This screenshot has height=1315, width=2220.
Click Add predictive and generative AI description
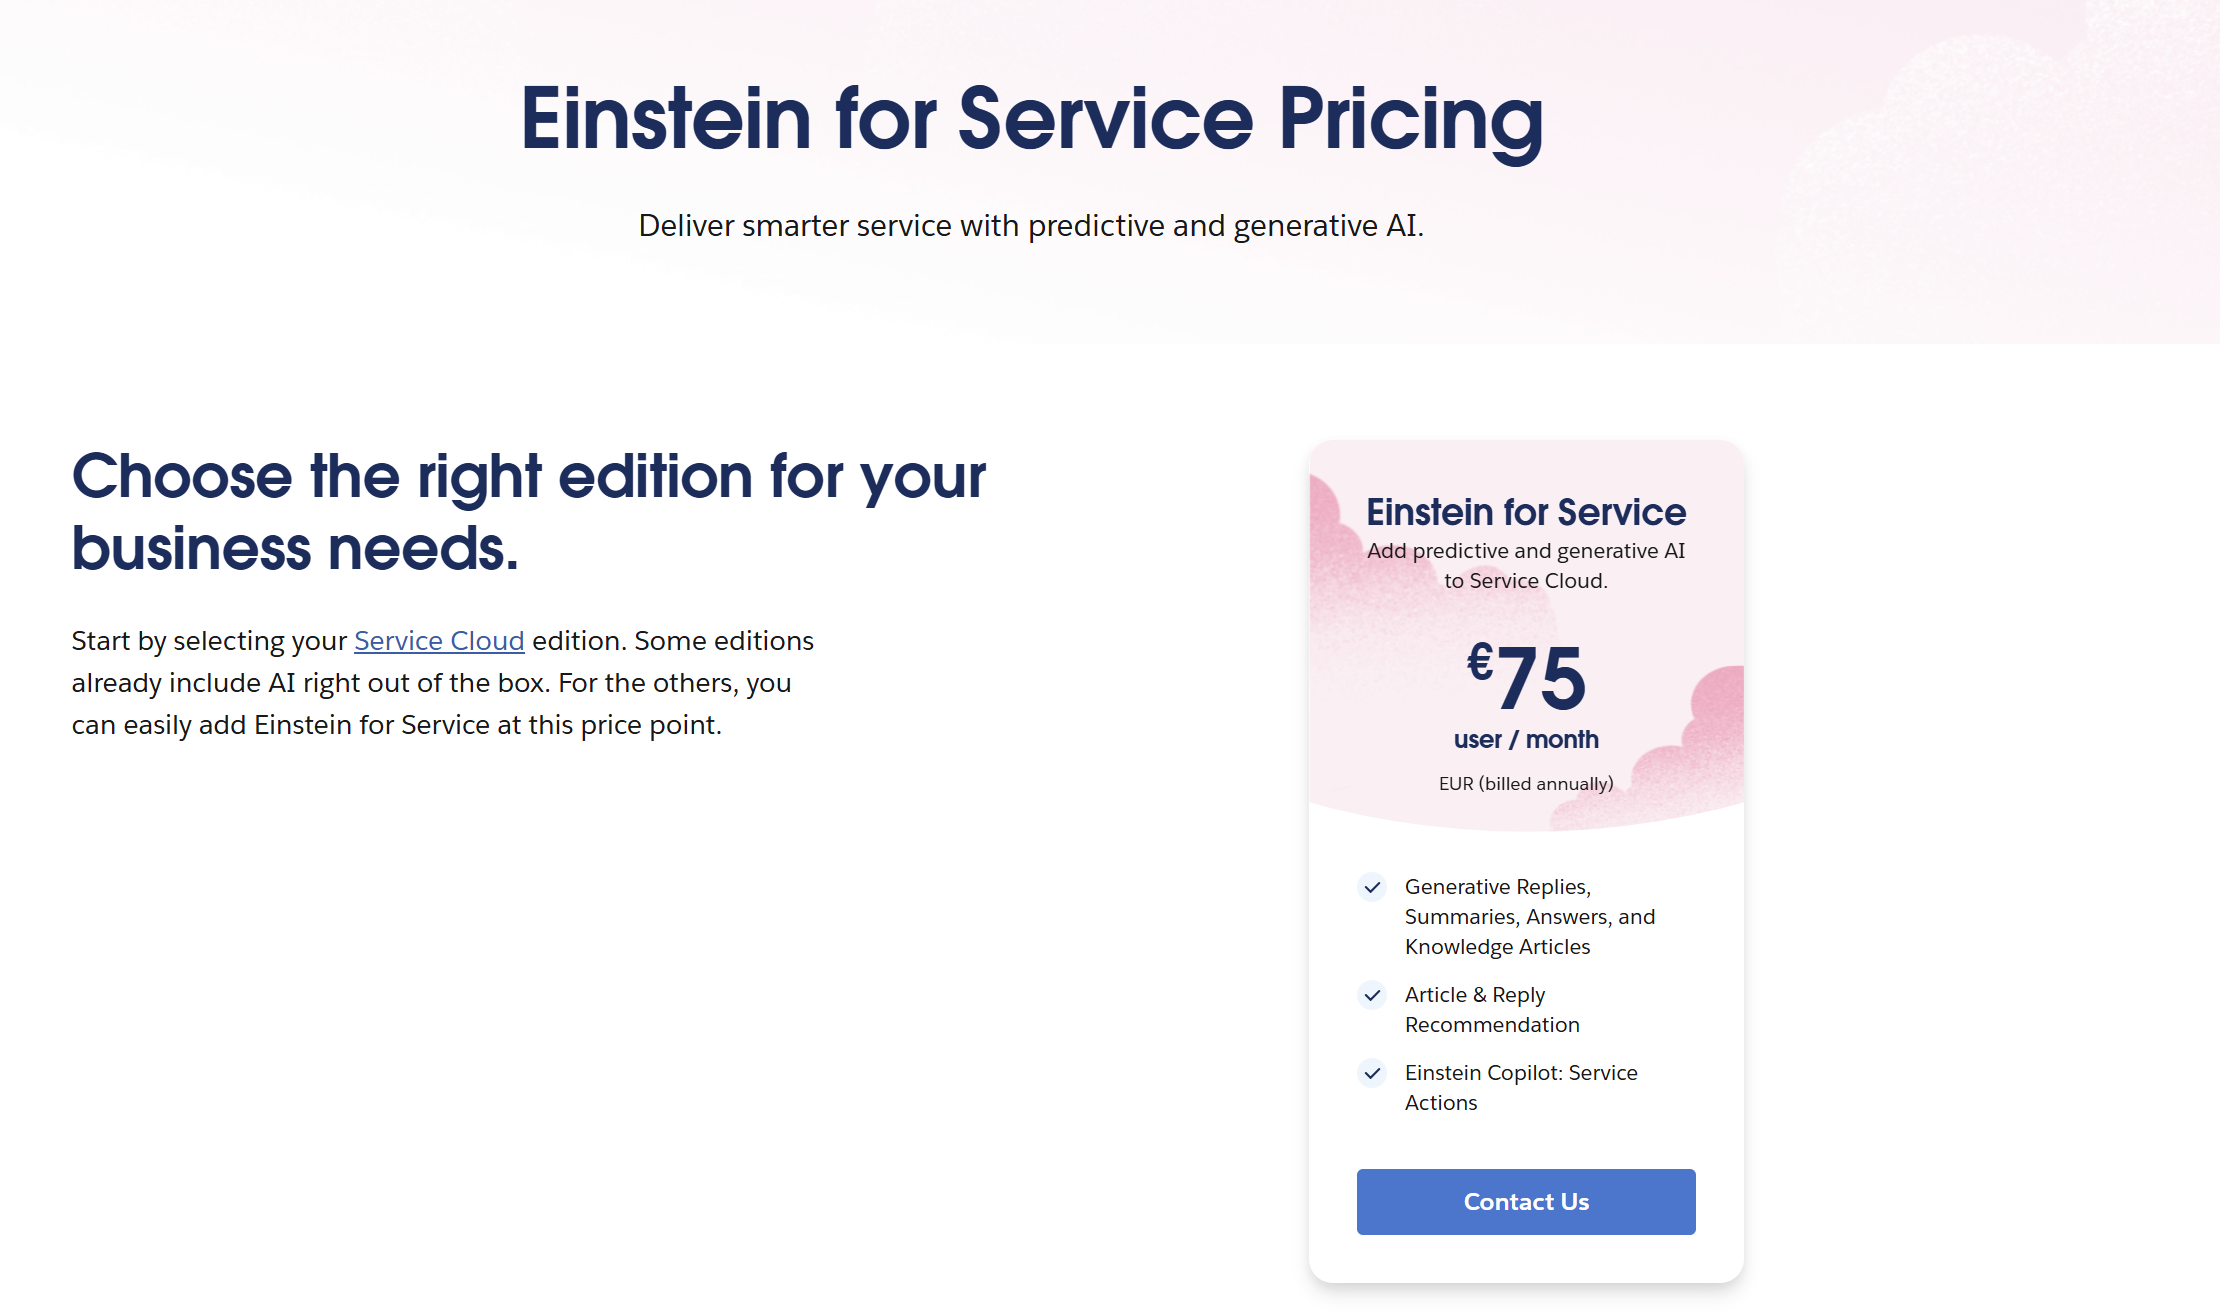[x=1526, y=566]
